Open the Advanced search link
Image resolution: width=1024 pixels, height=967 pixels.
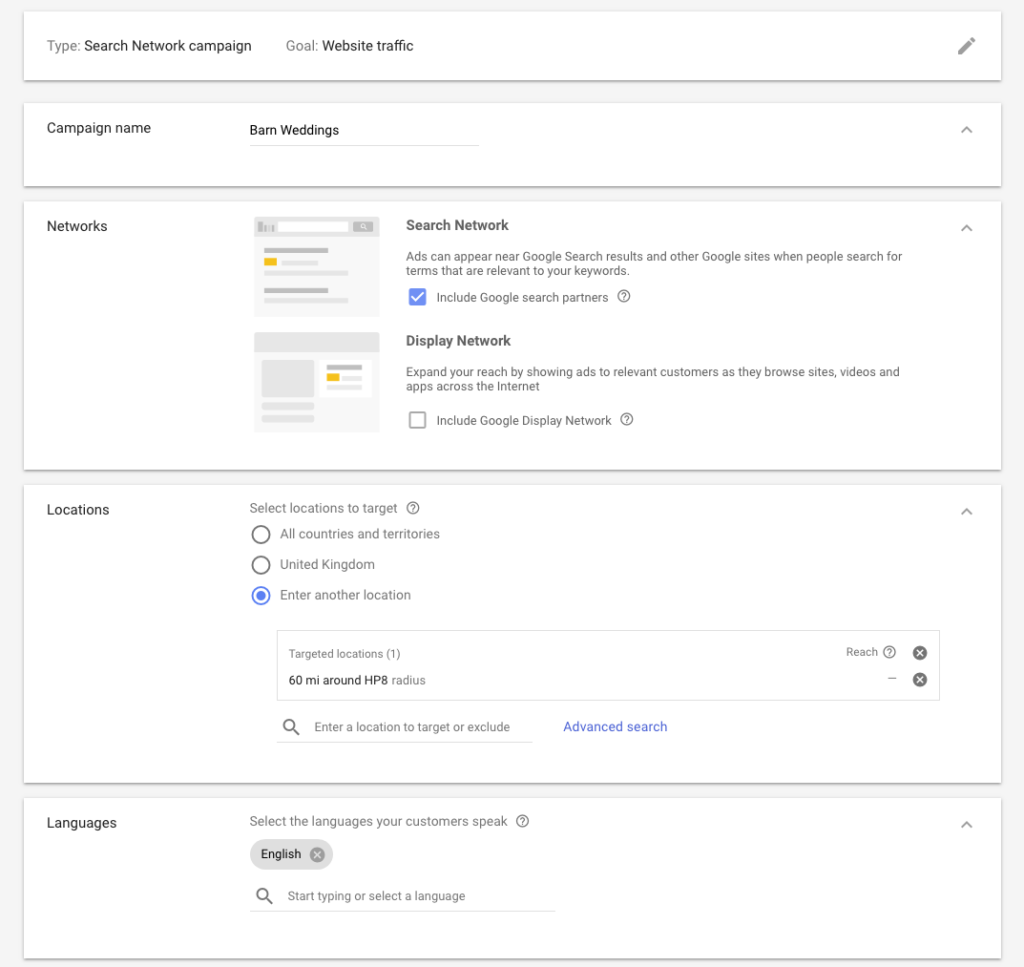[615, 727]
